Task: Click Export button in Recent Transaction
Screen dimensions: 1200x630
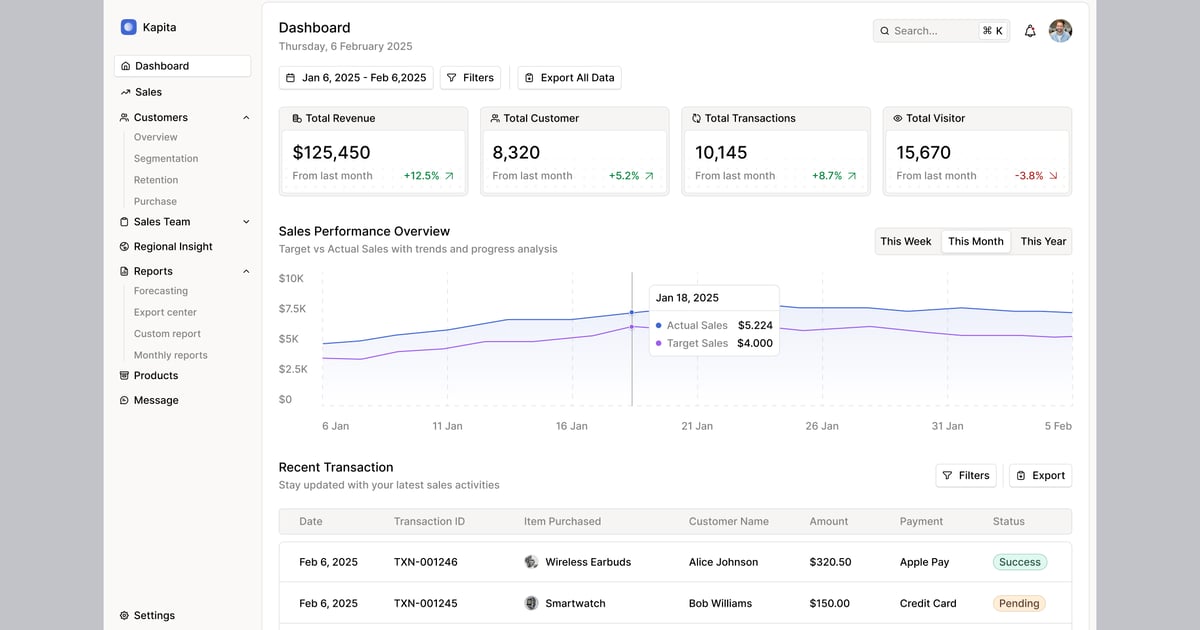Action: click(x=1040, y=476)
